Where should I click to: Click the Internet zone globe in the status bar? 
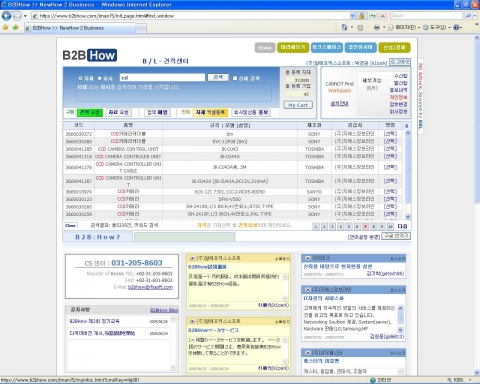pos(373,380)
